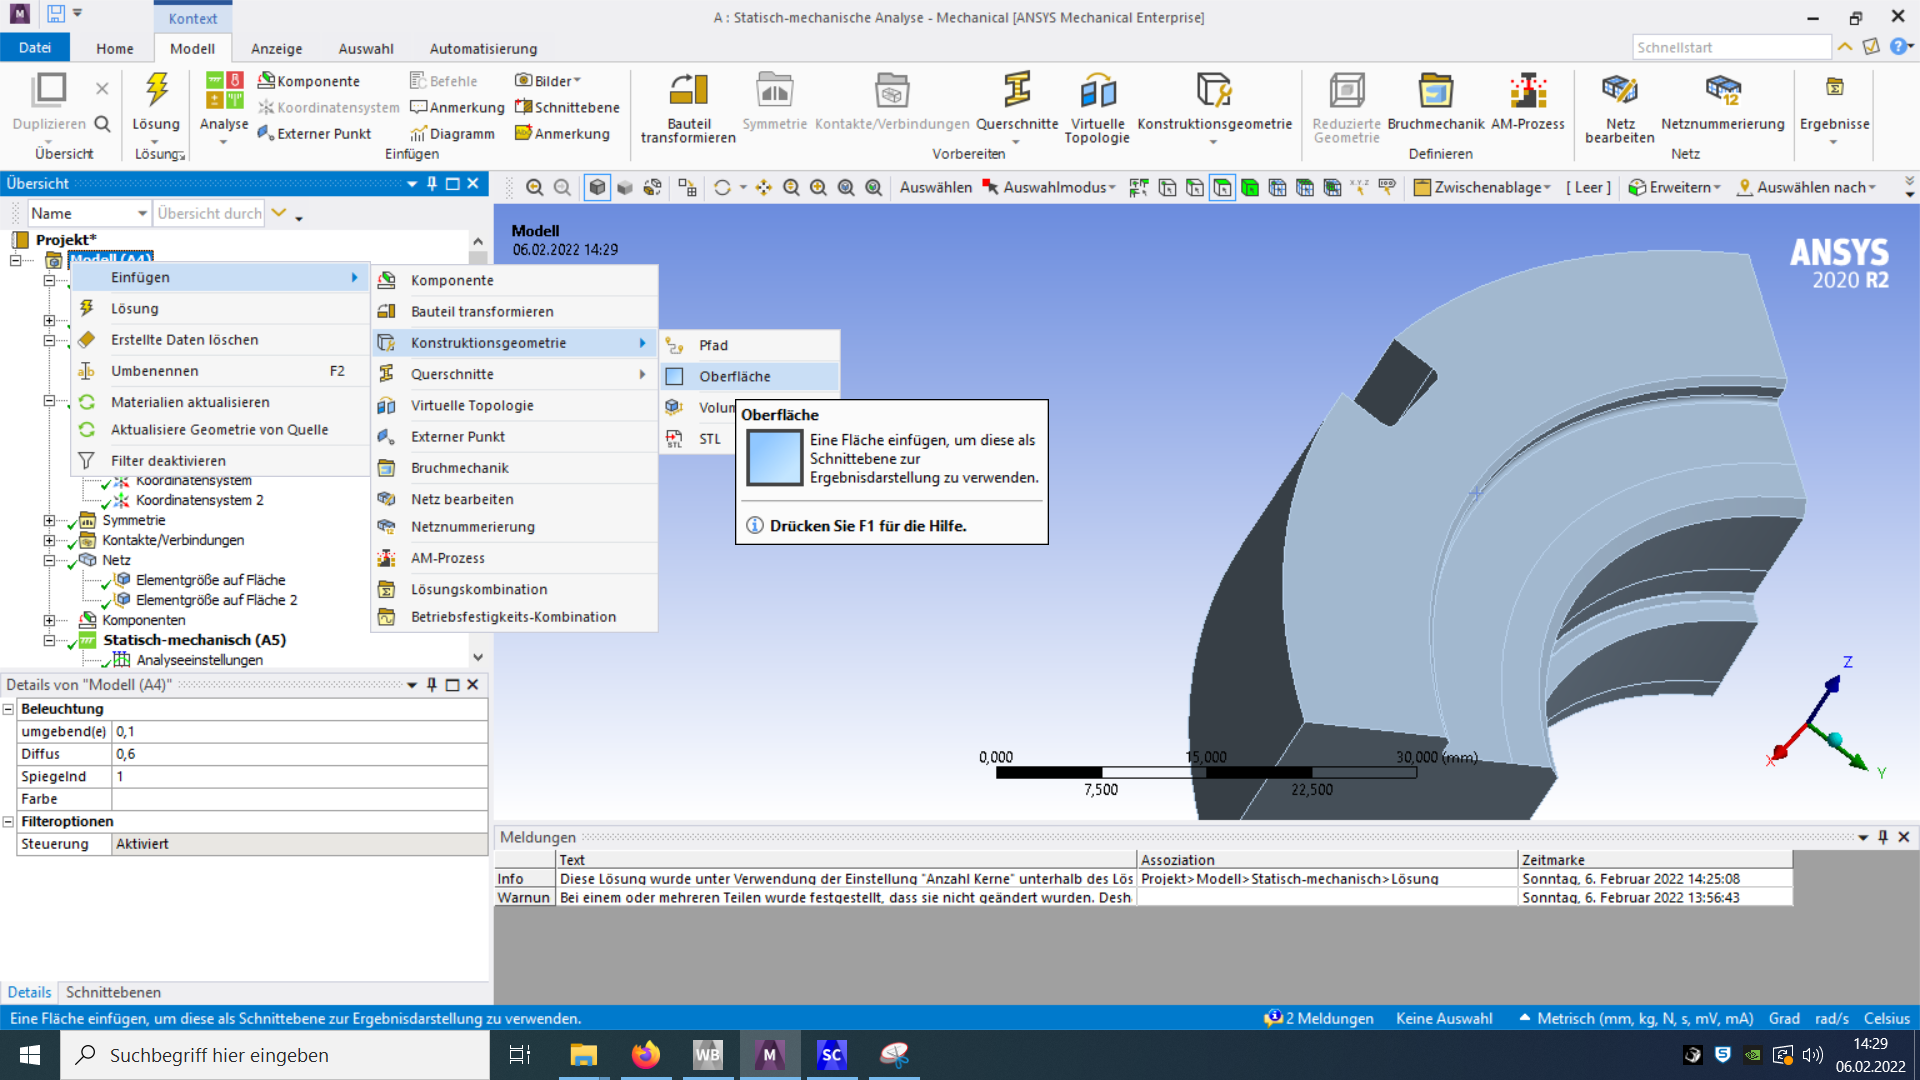Open the Name filter dropdown
The height and width of the screenshot is (1080, 1920).
tap(142, 213)
